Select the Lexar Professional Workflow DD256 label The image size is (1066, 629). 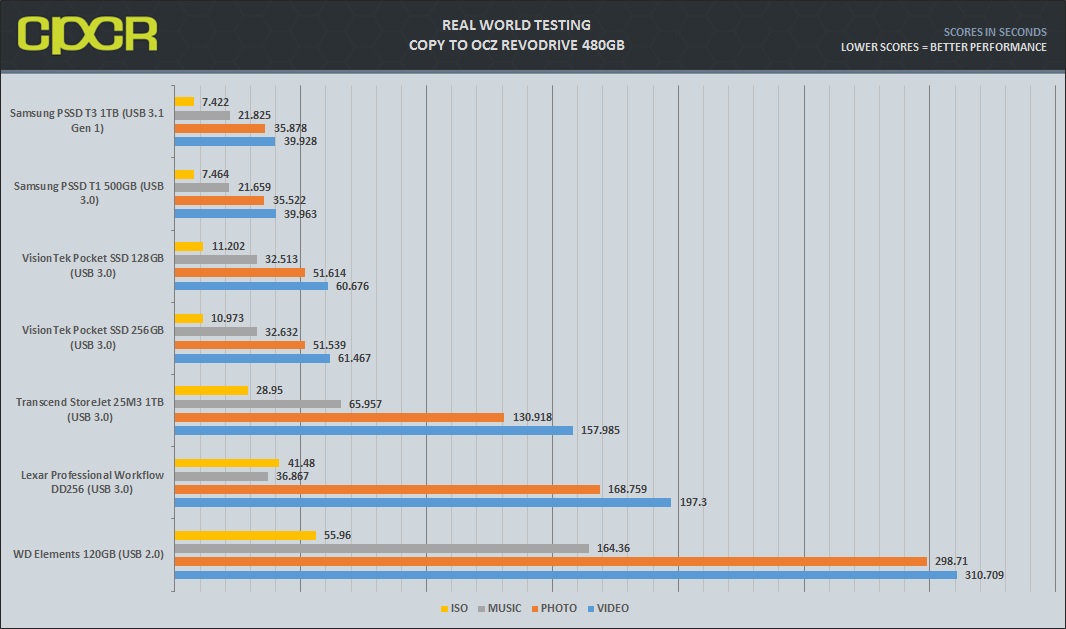pyautogui.click(x=92, y=482)
